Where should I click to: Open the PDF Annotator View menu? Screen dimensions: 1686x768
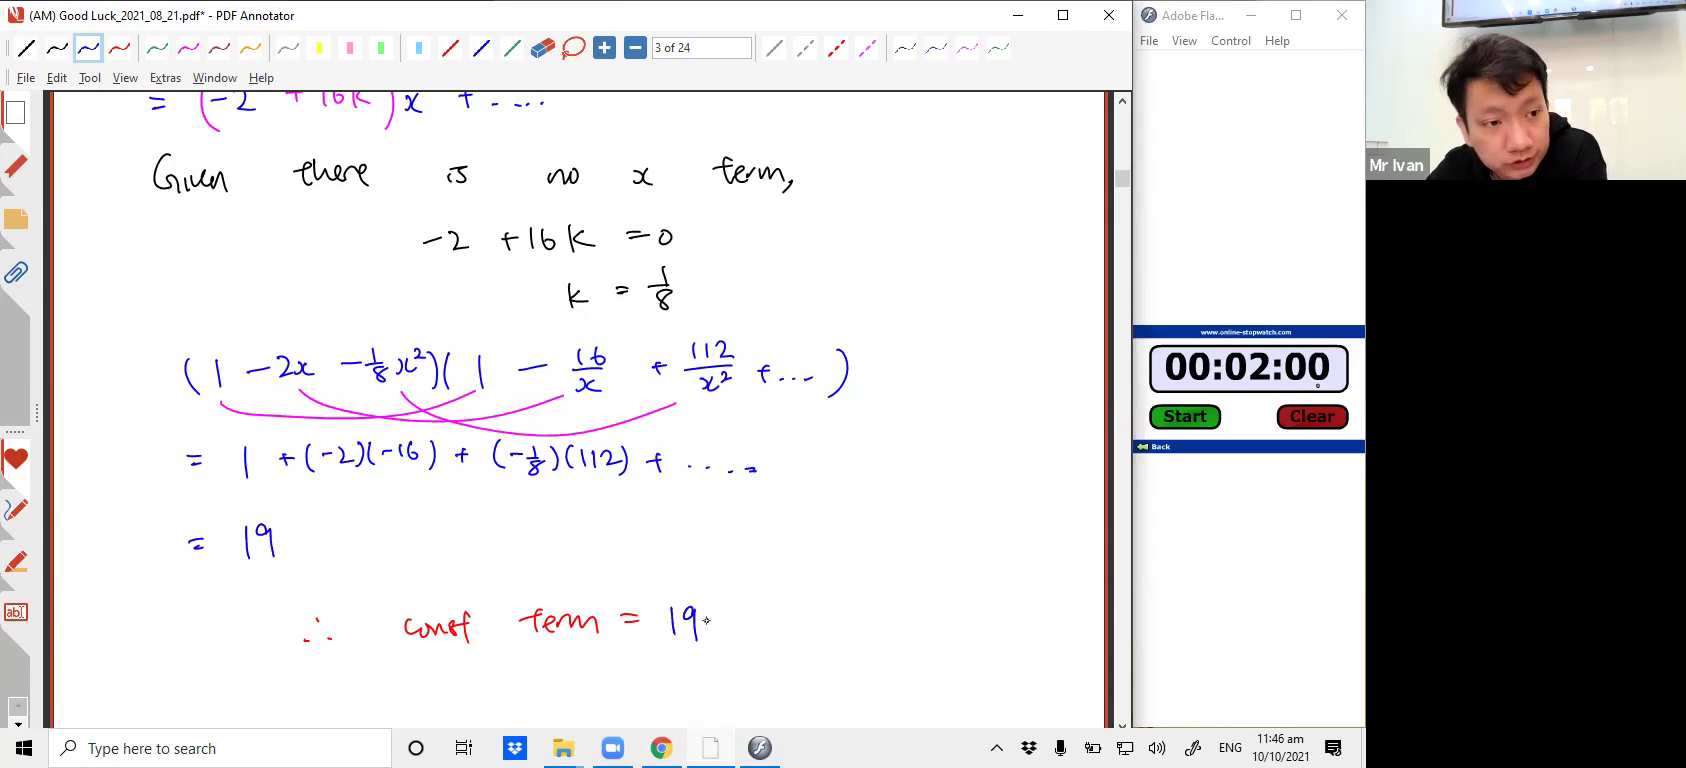pos(125,78)
